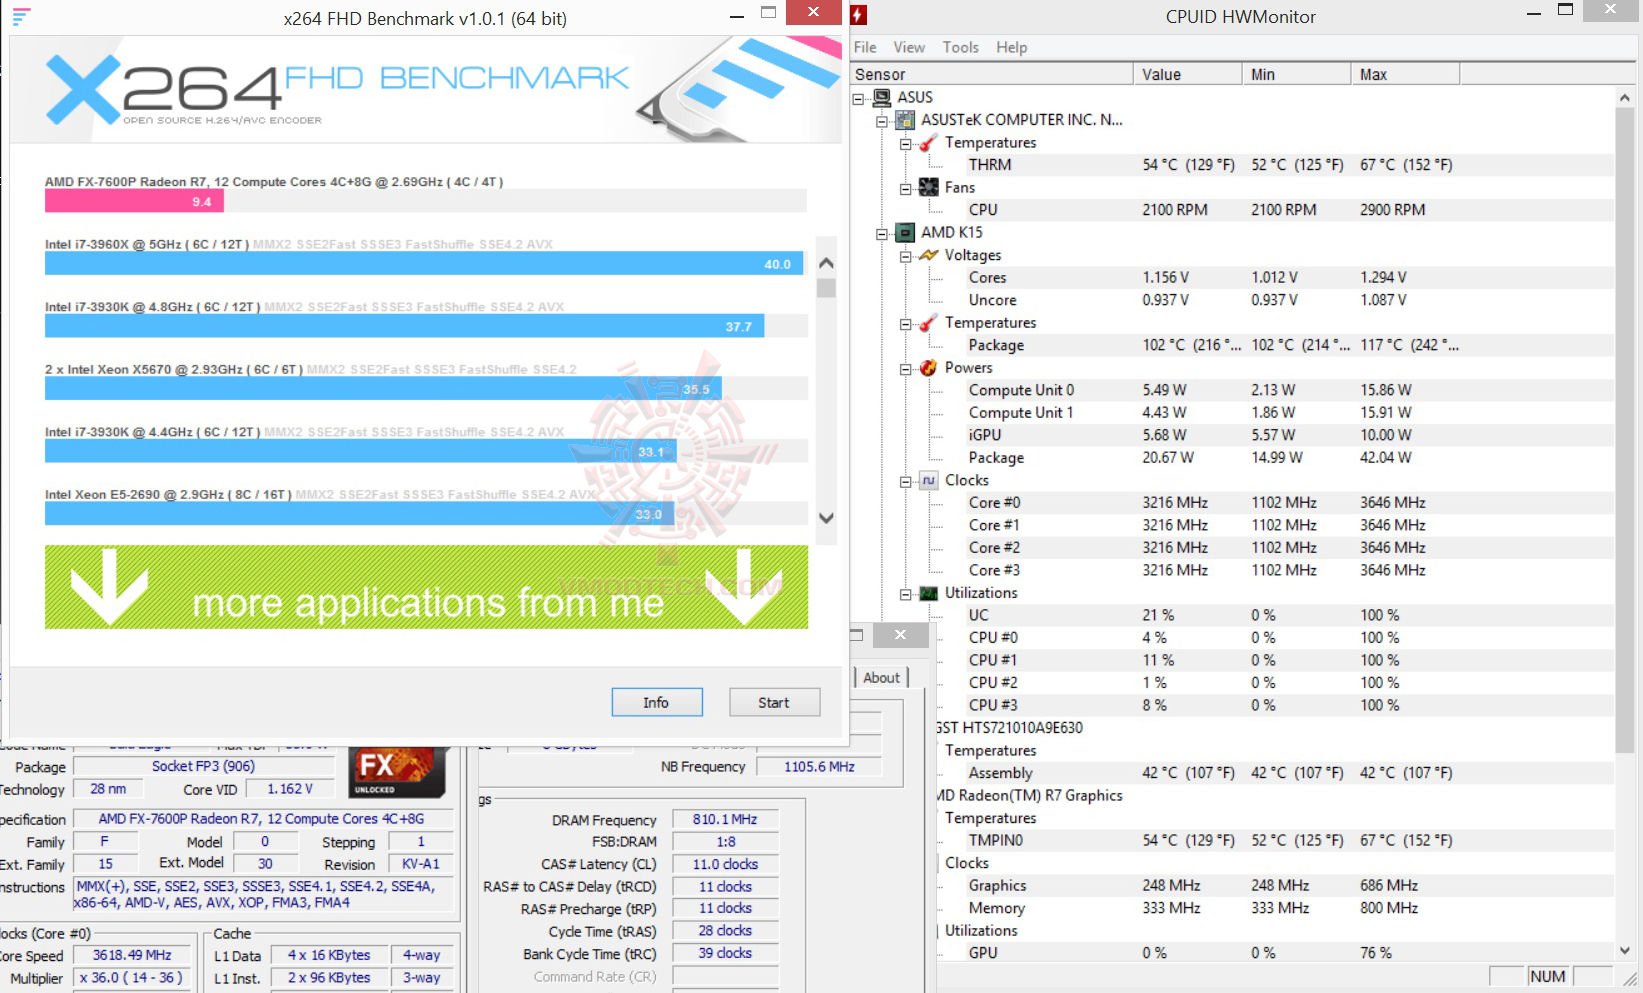Click the fan icon next to Fans
This screenshot has height=993, width=1643.
(x=928, y=187)
